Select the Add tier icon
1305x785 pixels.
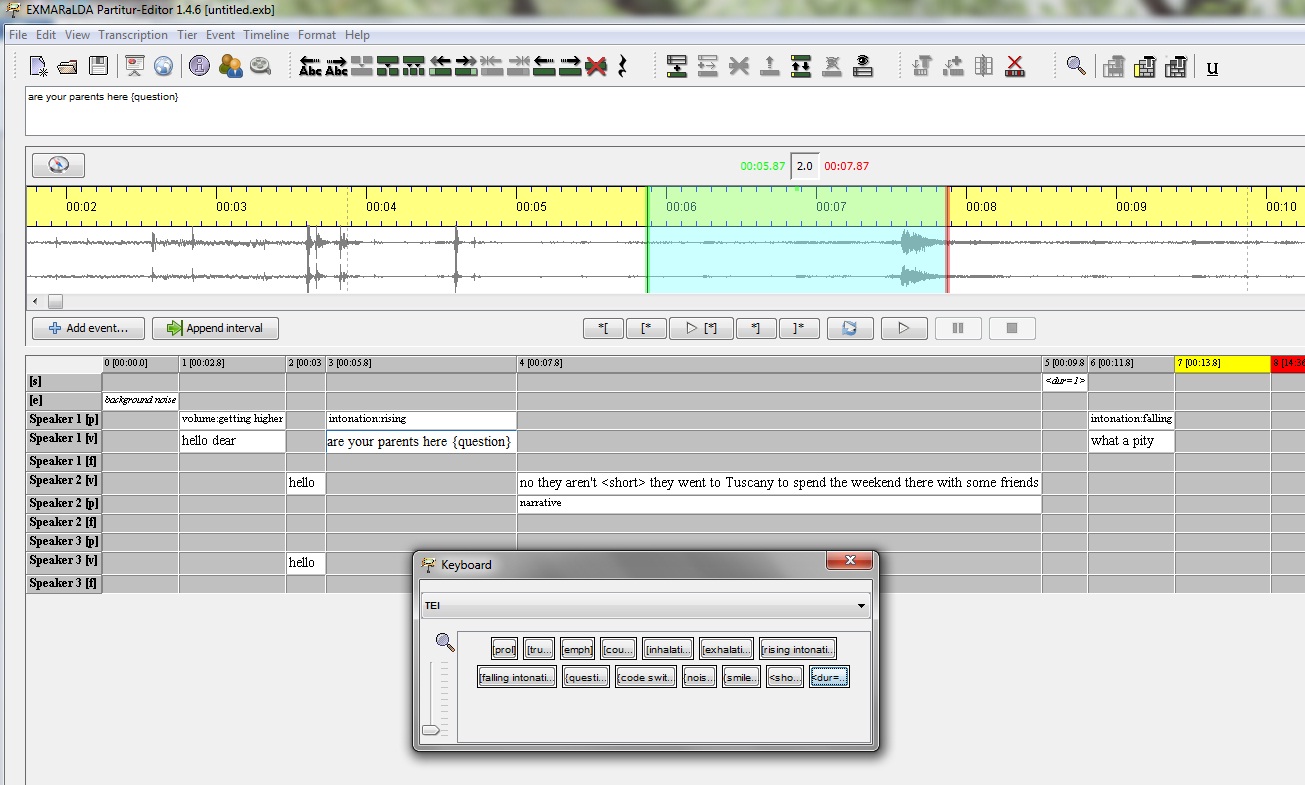pos(677,67)
